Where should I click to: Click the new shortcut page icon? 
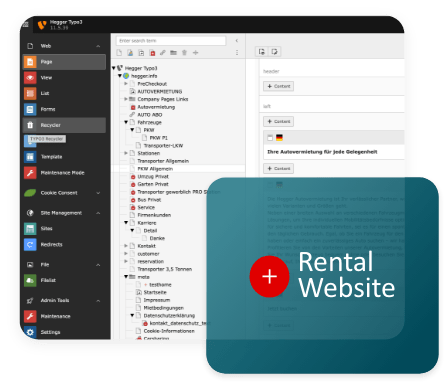(x=141, y=53)
